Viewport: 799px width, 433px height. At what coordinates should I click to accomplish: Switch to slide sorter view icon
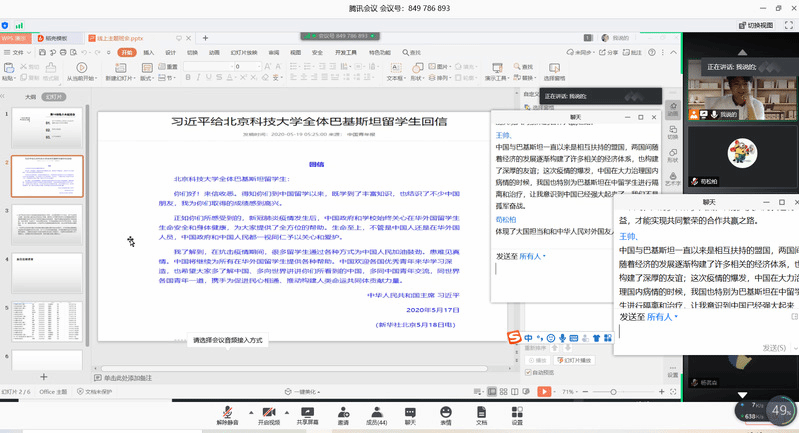[503, 392]
